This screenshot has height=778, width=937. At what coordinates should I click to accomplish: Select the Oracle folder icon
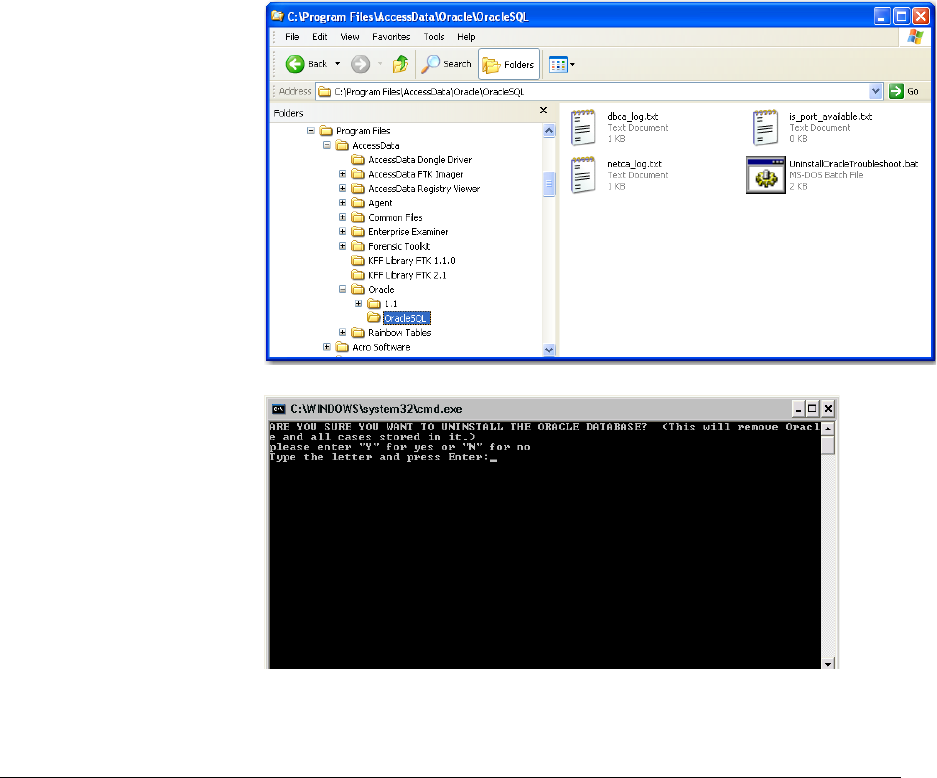358,289
